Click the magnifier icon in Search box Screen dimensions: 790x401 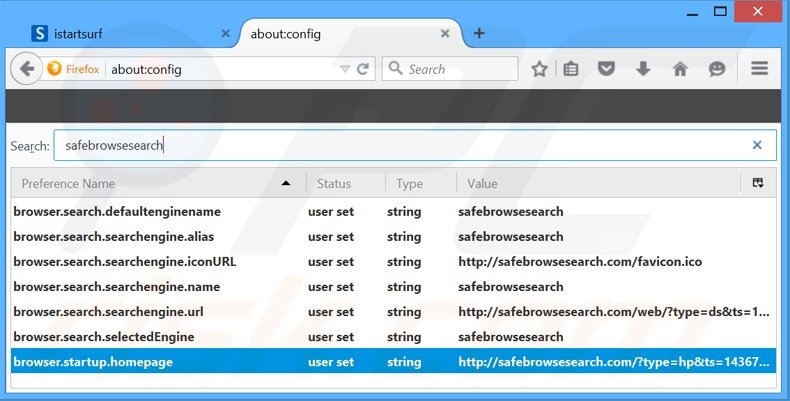coord(396,69)
